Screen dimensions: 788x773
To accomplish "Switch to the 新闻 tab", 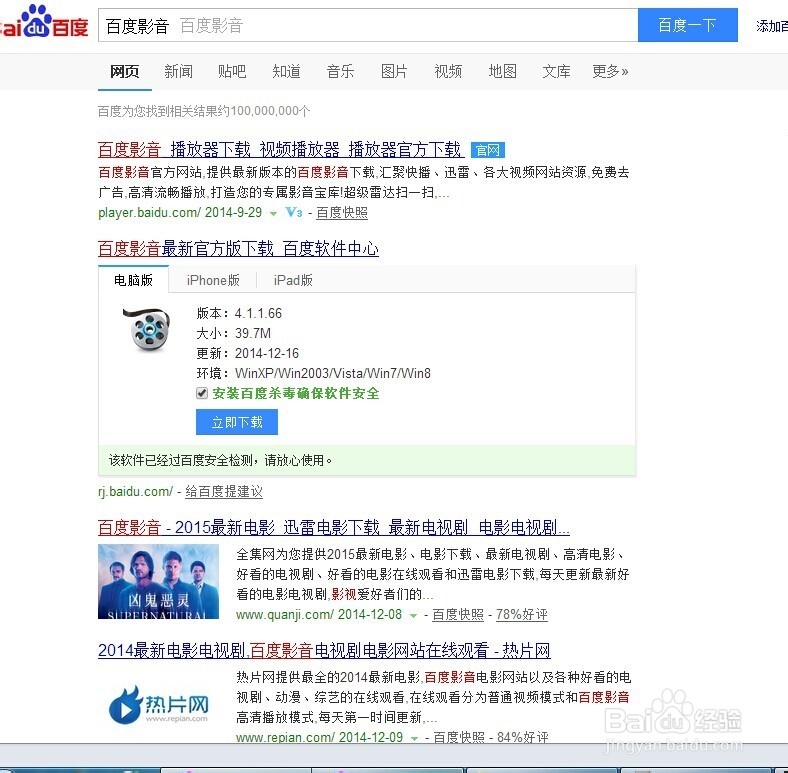I will coord(178,71).
